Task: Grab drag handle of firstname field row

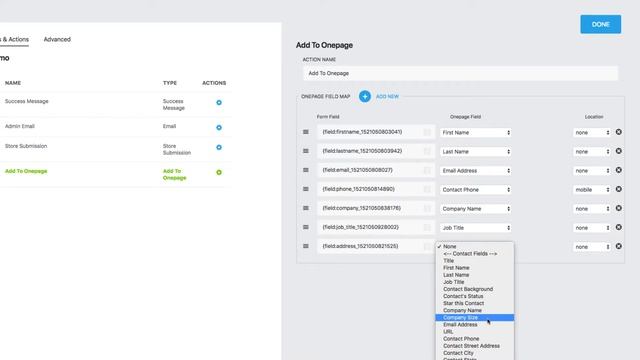Action: coord(306,132)
